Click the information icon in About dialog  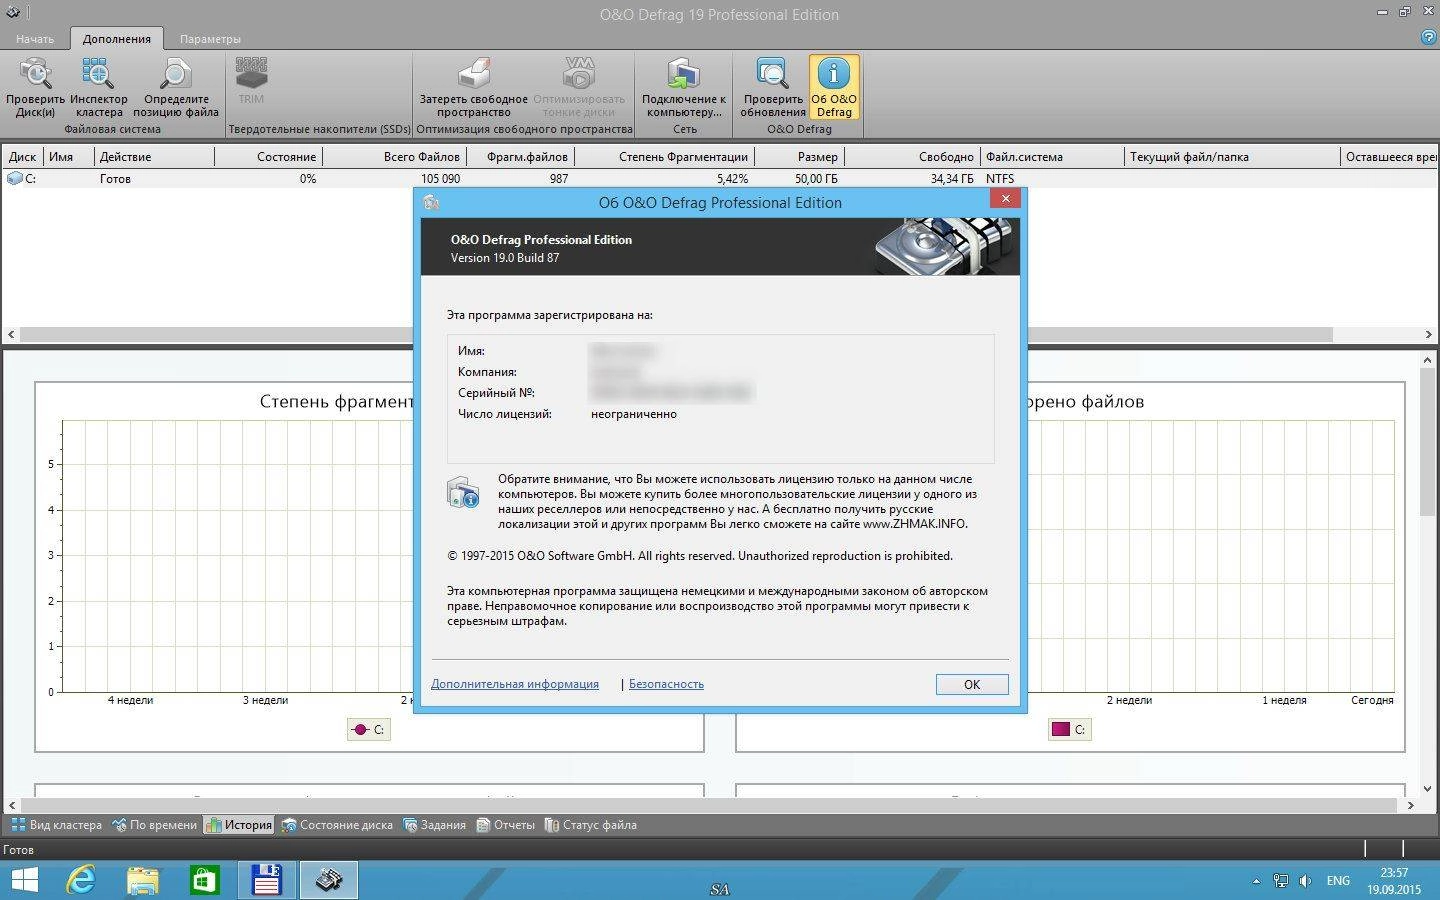pos(463,492)
